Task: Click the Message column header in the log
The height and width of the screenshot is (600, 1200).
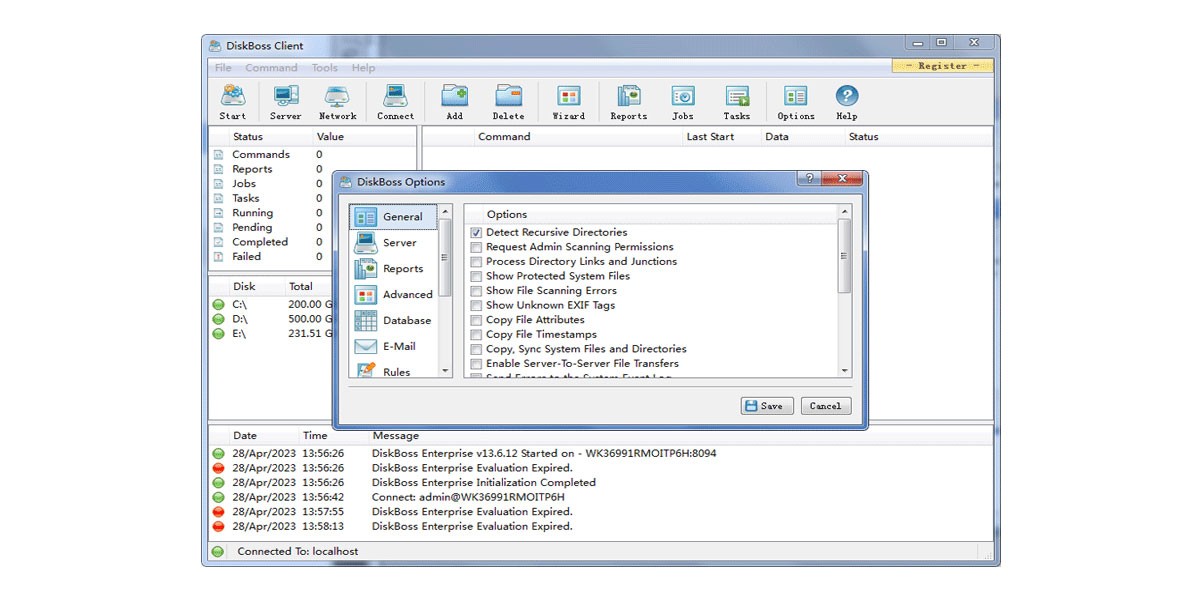Action: [396, 436]
